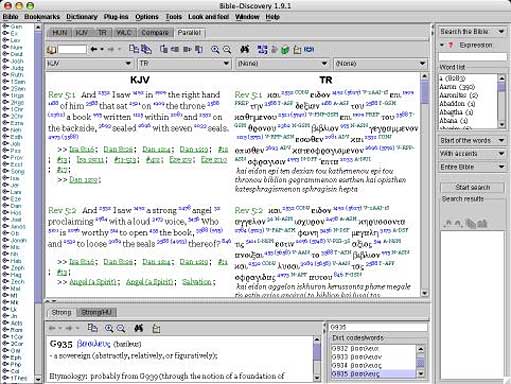The width and height of the screenshot is (511, 384).
Task: Zoom in on the Bible text pane
Action: click(x=215, y=50)
